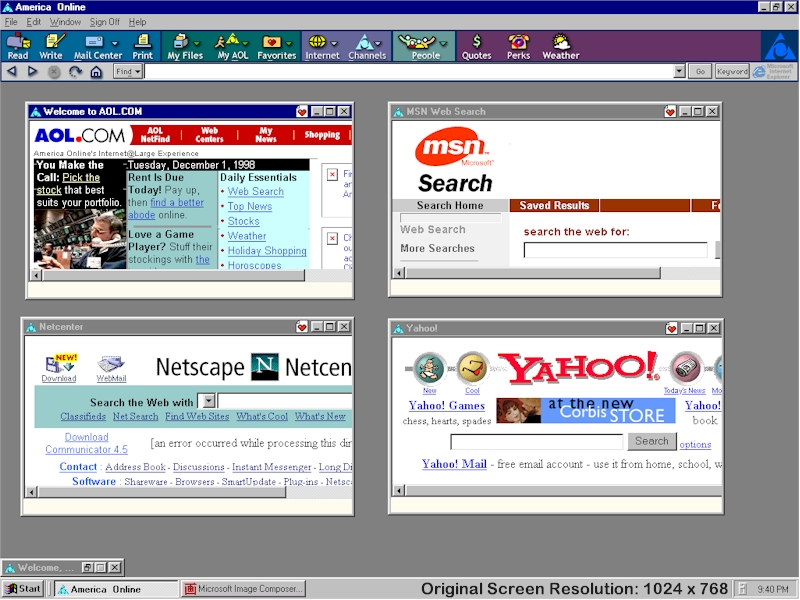This screenshot has height=600, width=800.
Task: Open the Sign Off menu
Action: coord(105,22)
